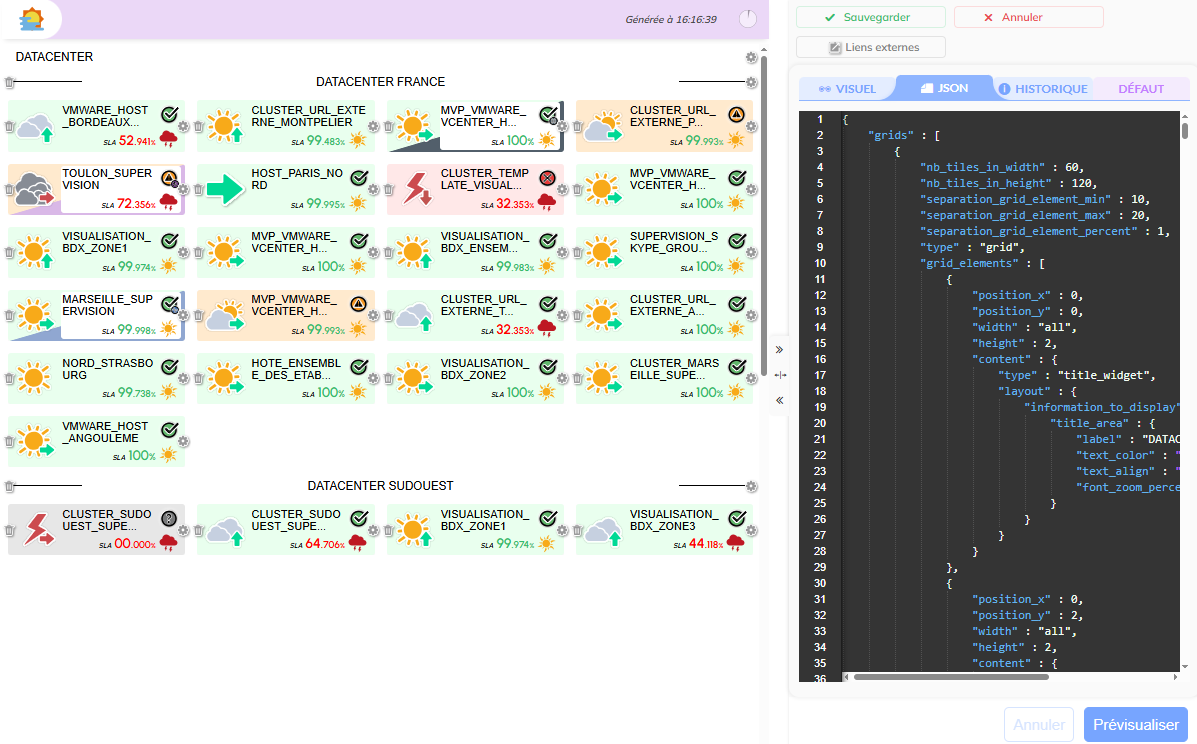Open the HISTORIQUE tab

1043,89
